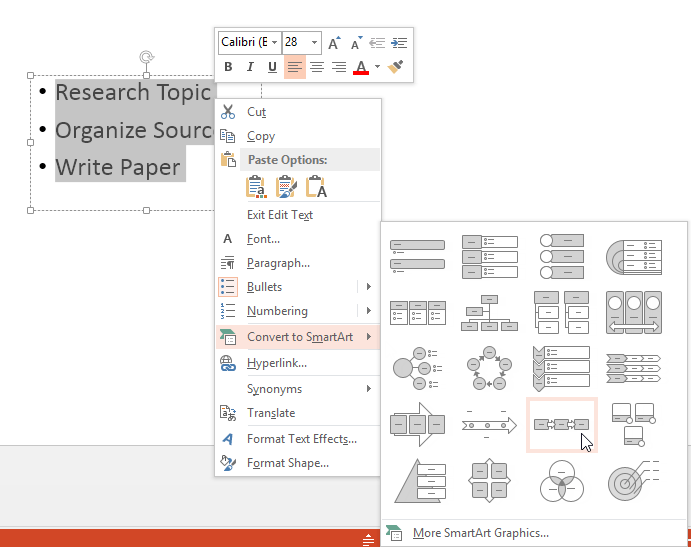Click the Increase Font Size icon
The image size is (691, 547).
334,43
